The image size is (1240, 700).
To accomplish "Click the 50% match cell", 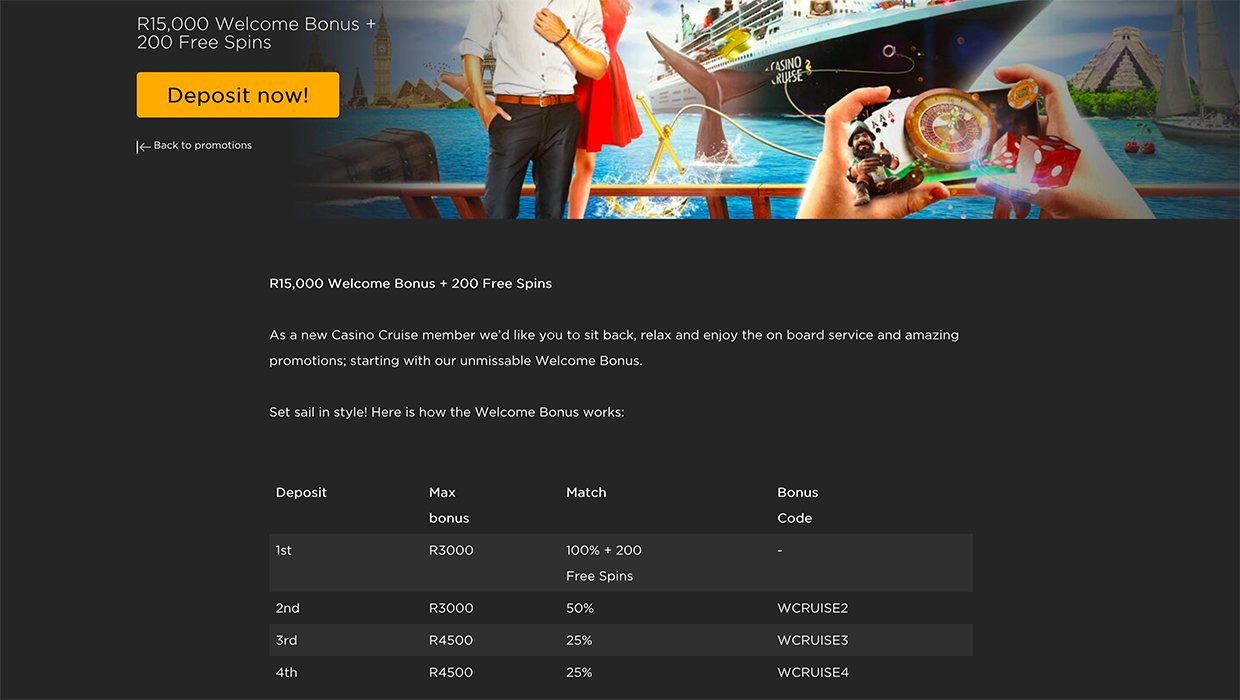I will tap(580, 609).
